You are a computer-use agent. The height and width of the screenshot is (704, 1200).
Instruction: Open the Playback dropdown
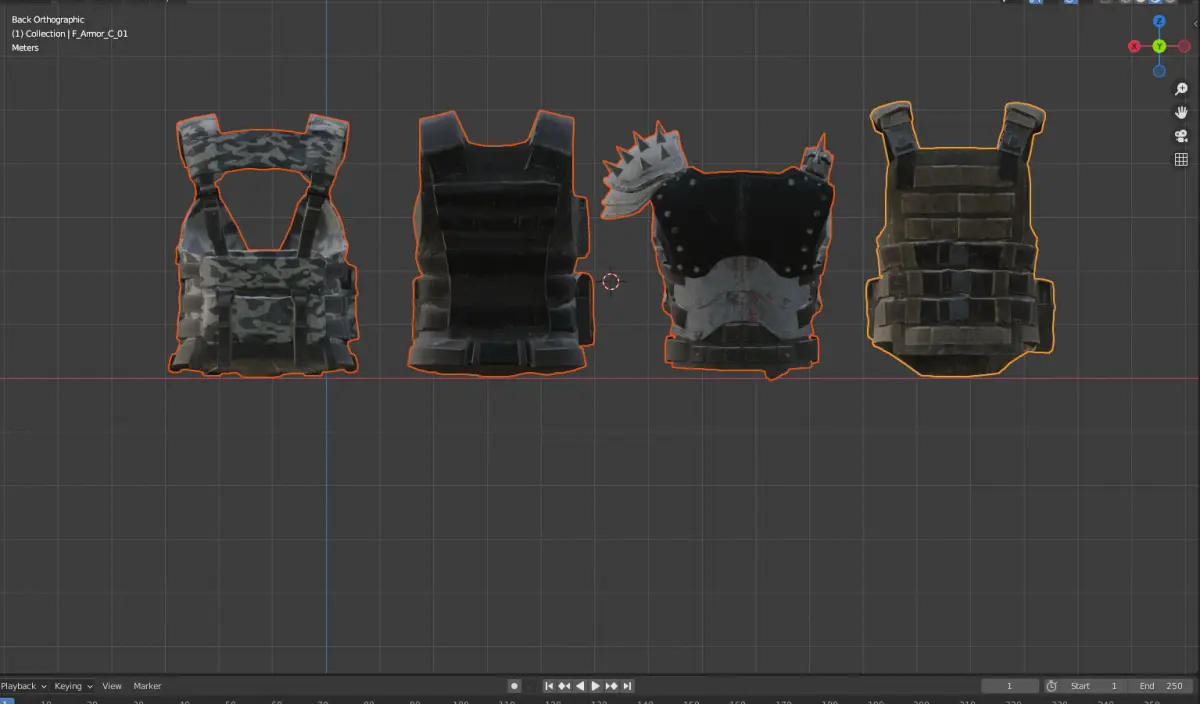pyautogui.click(x=24, y=686)
